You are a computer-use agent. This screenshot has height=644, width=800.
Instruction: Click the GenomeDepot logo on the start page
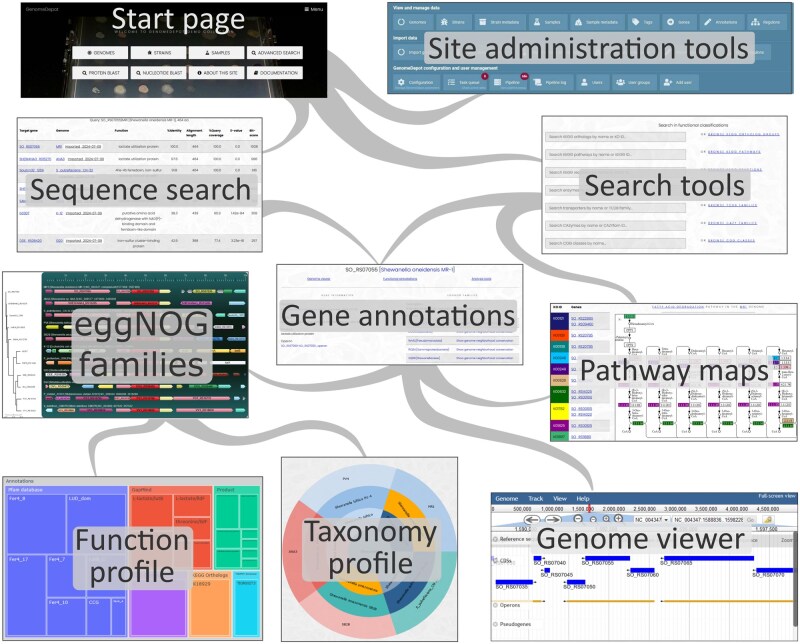40,9
